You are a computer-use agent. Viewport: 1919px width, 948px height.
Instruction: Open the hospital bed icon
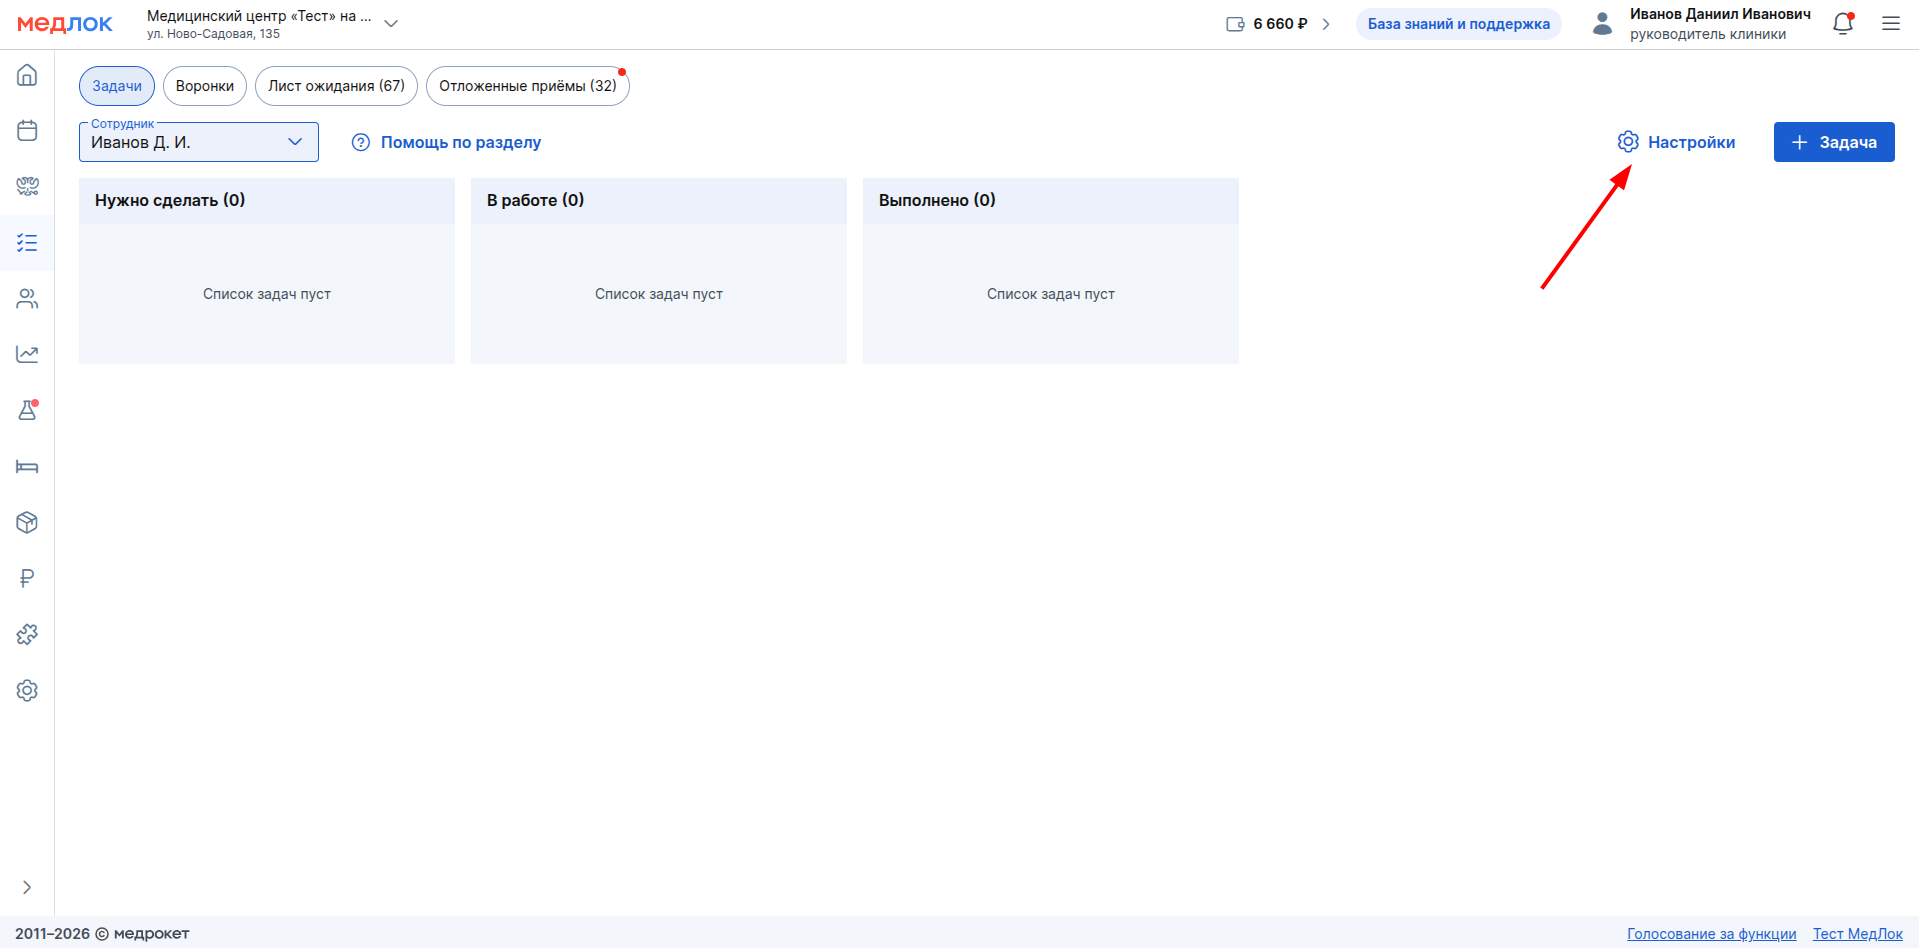[27, 467]
